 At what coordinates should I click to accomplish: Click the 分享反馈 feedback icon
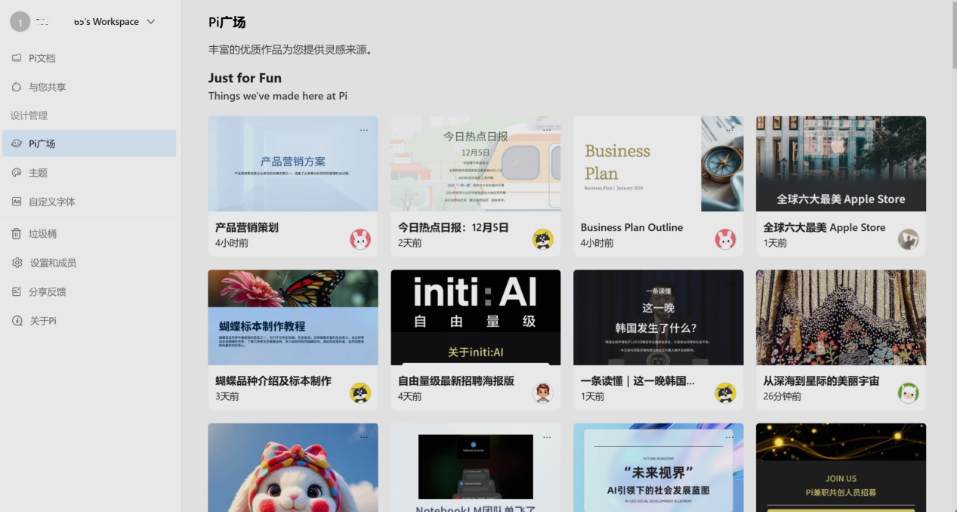(16, 292)
